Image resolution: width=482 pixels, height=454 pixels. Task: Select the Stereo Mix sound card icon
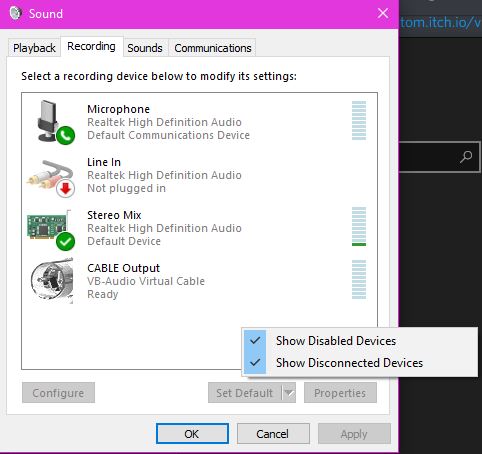(51, 230)
